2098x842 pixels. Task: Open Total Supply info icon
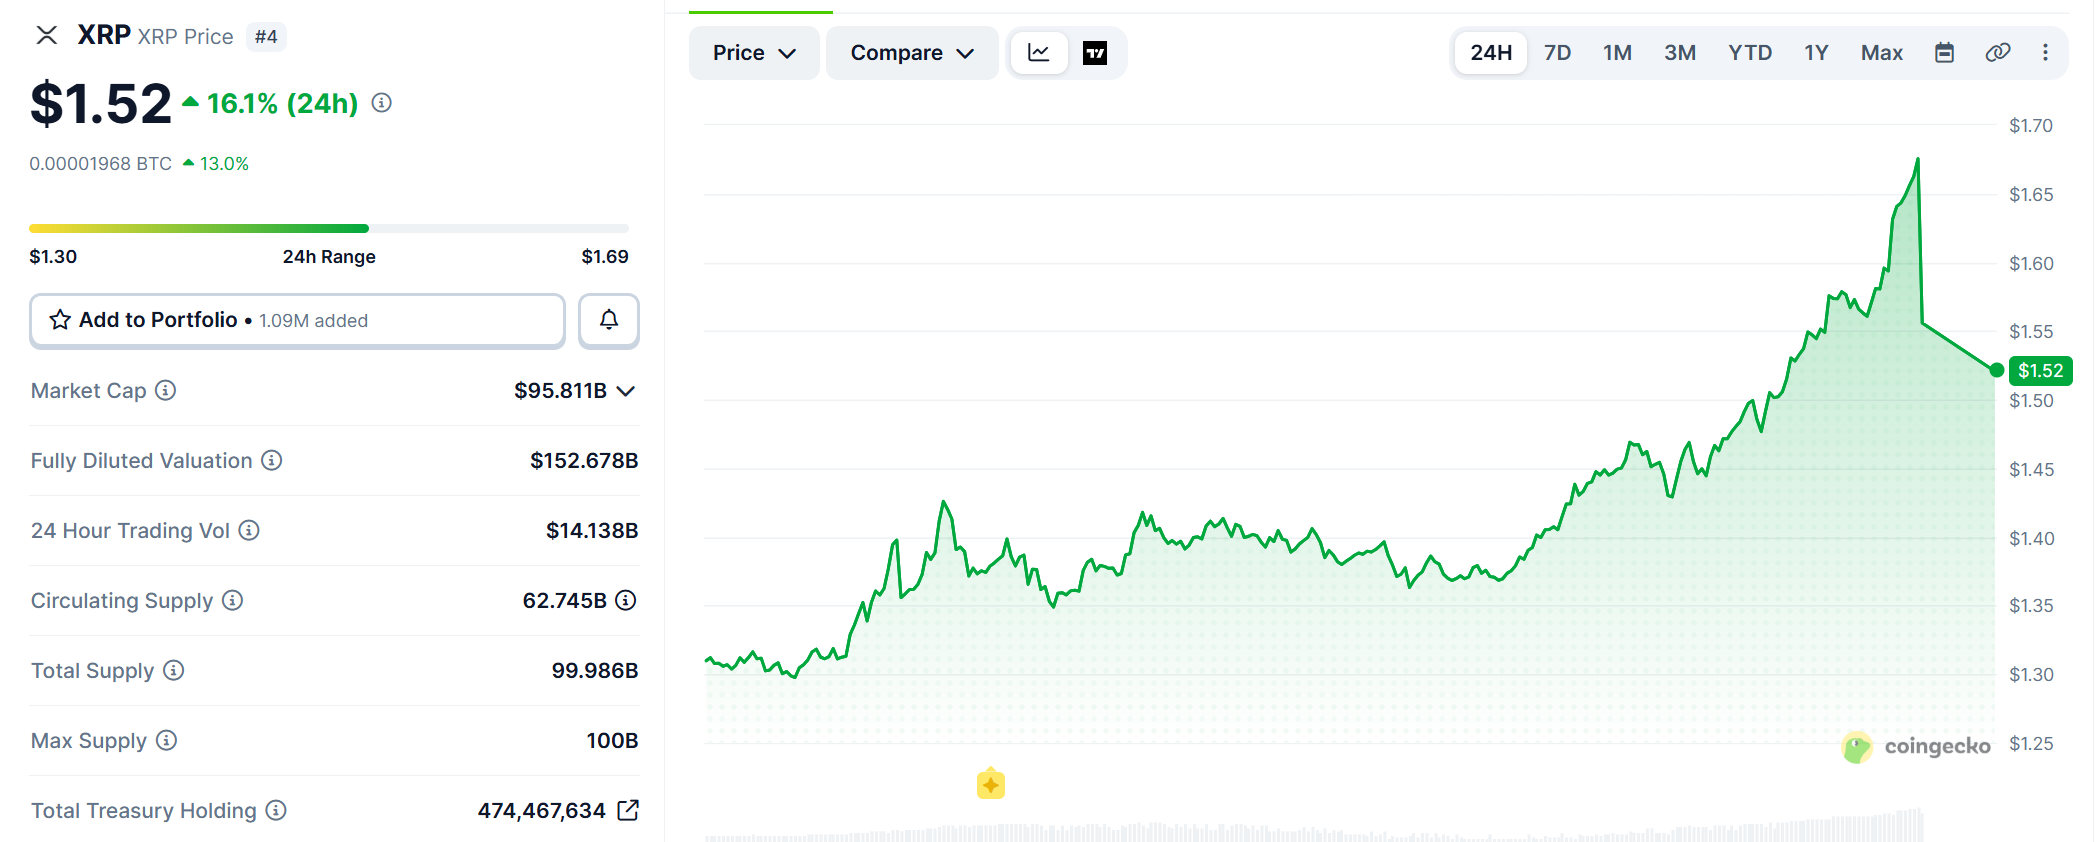point(174,670)
